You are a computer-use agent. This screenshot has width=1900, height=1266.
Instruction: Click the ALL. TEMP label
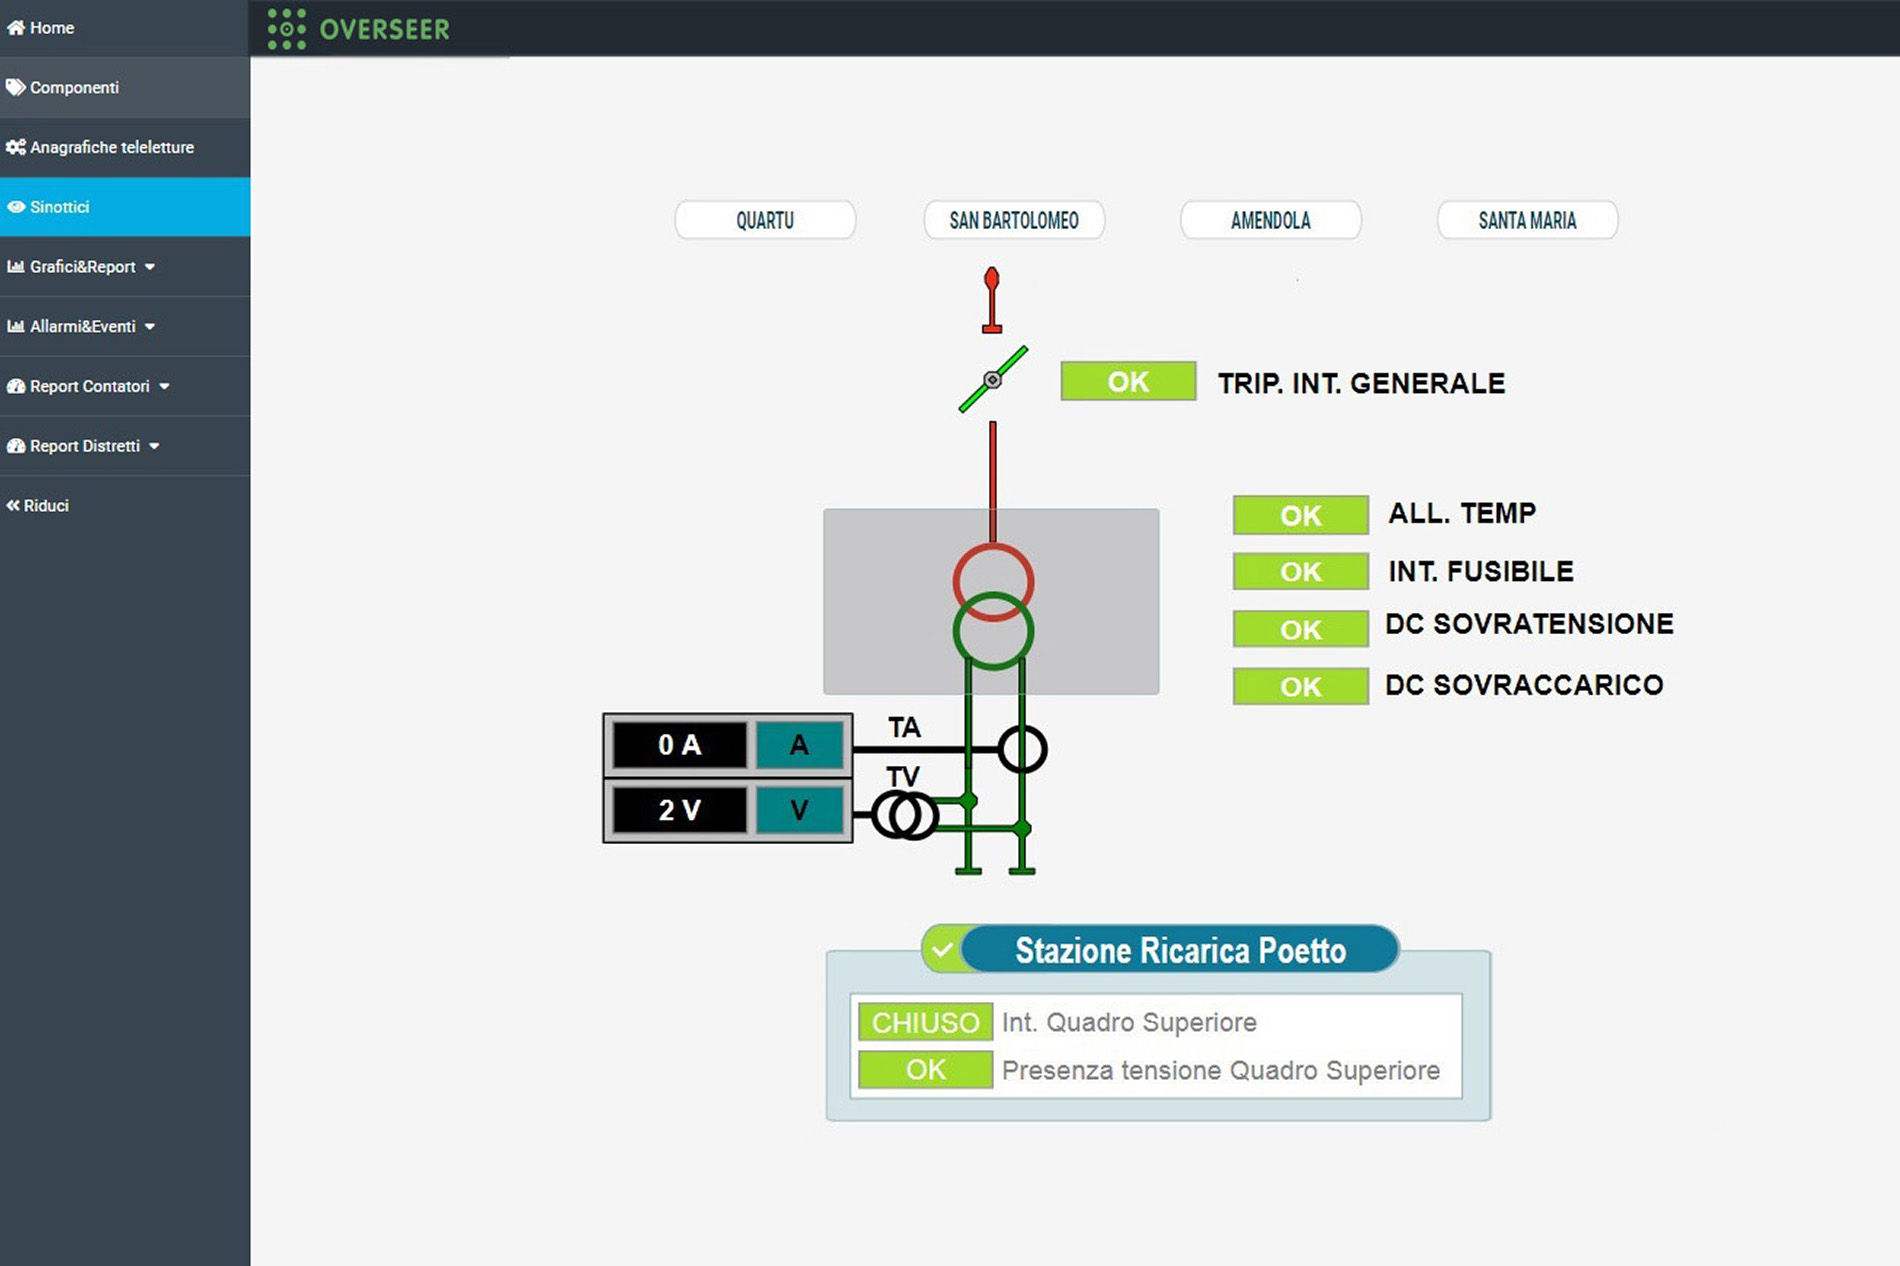1462,513
